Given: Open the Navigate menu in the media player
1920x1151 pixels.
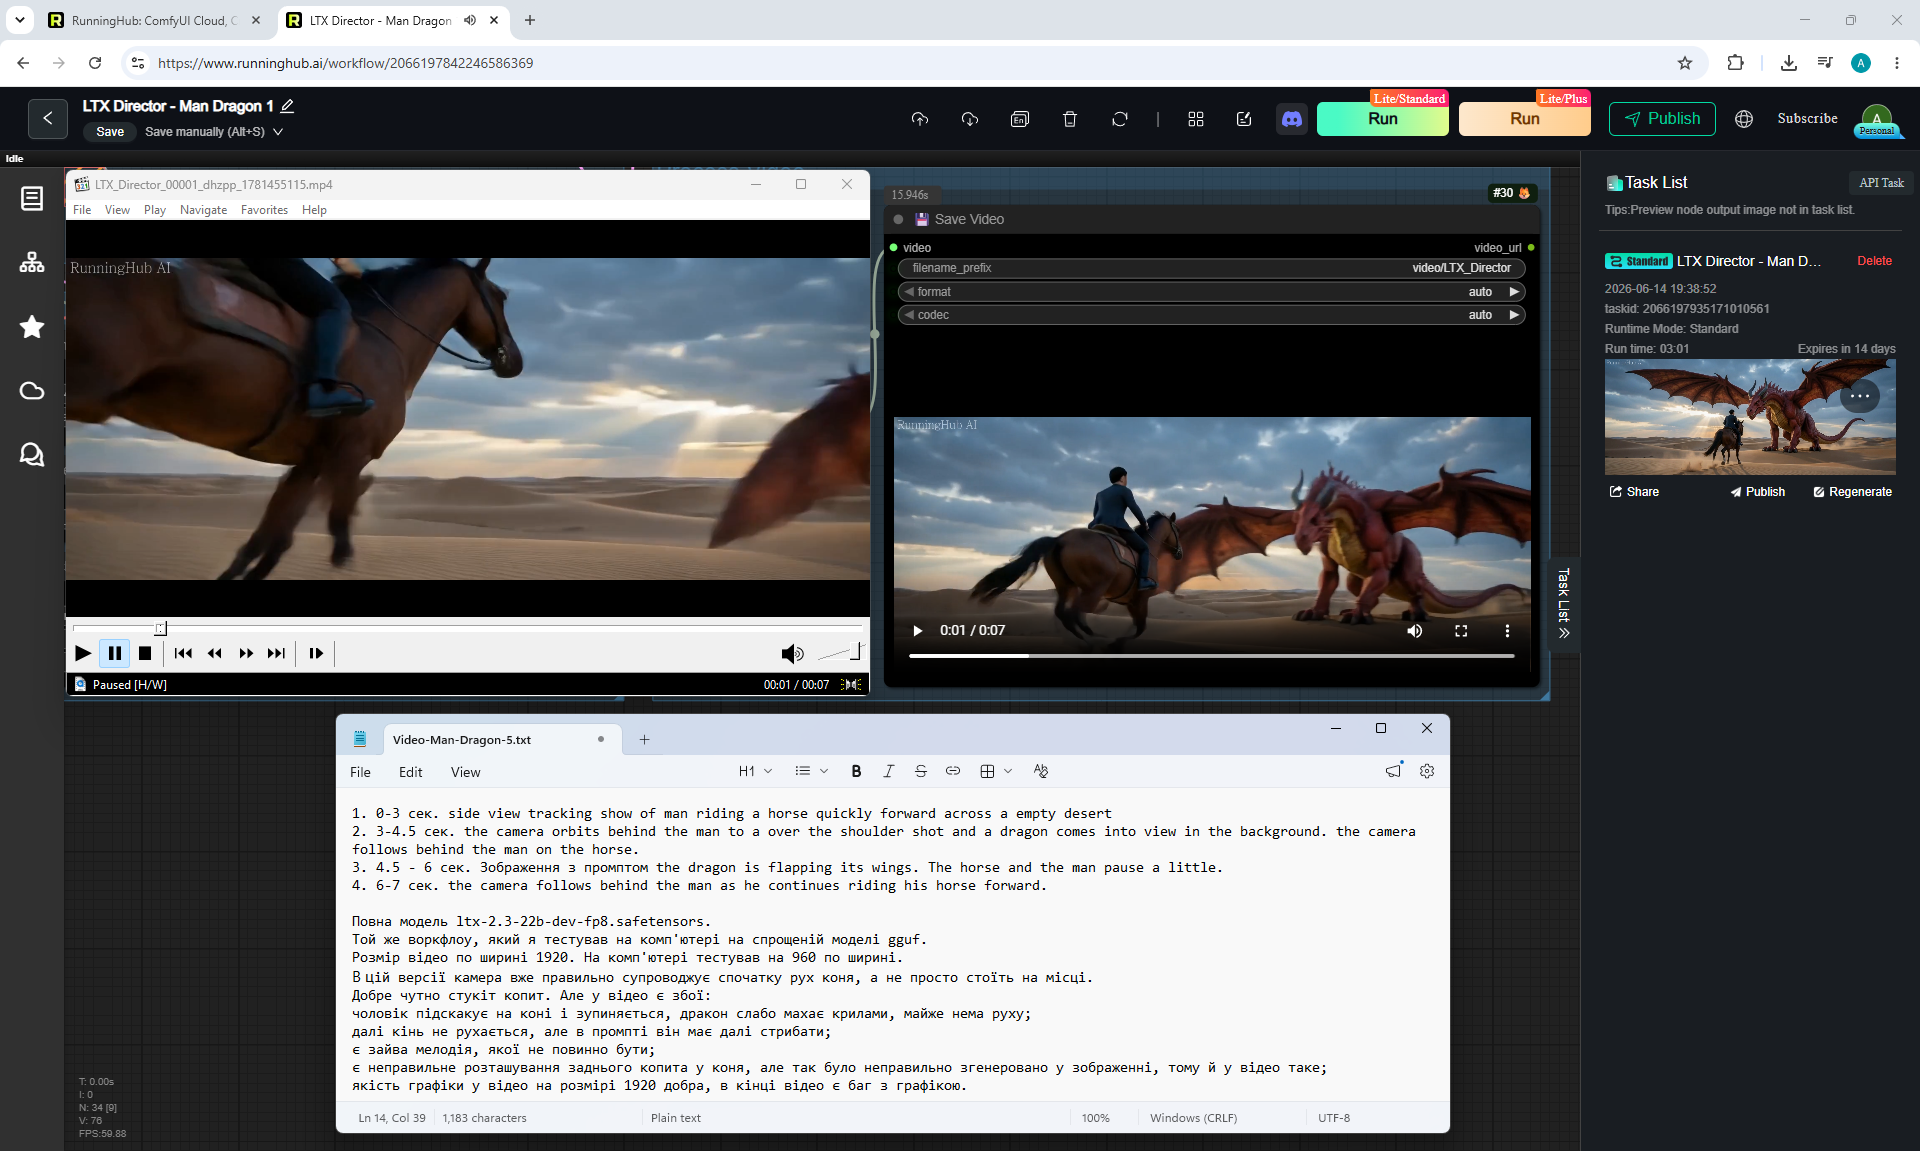Looking at the screenshot, I should click(203, 210).
